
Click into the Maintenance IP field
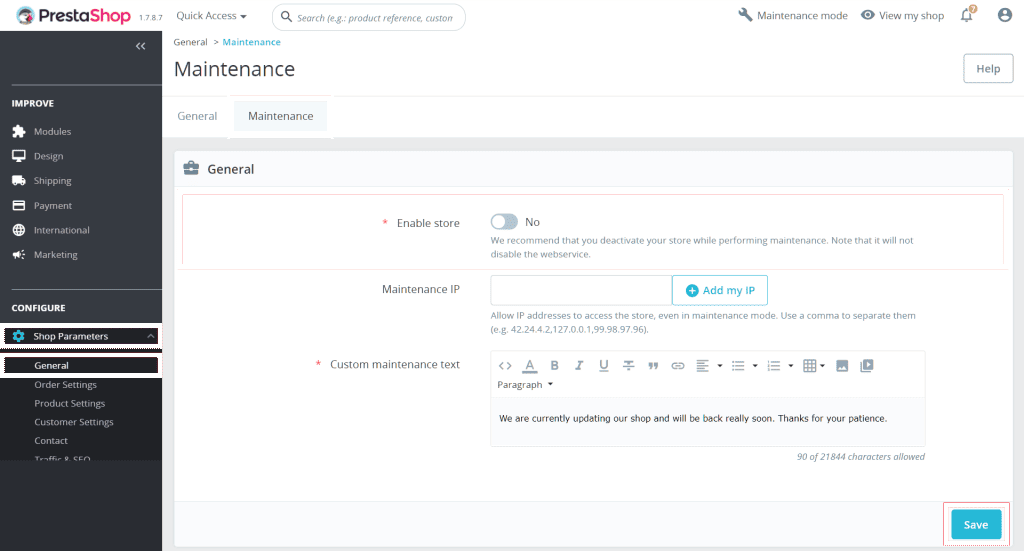pyautogui.click(x=581, y=290)
